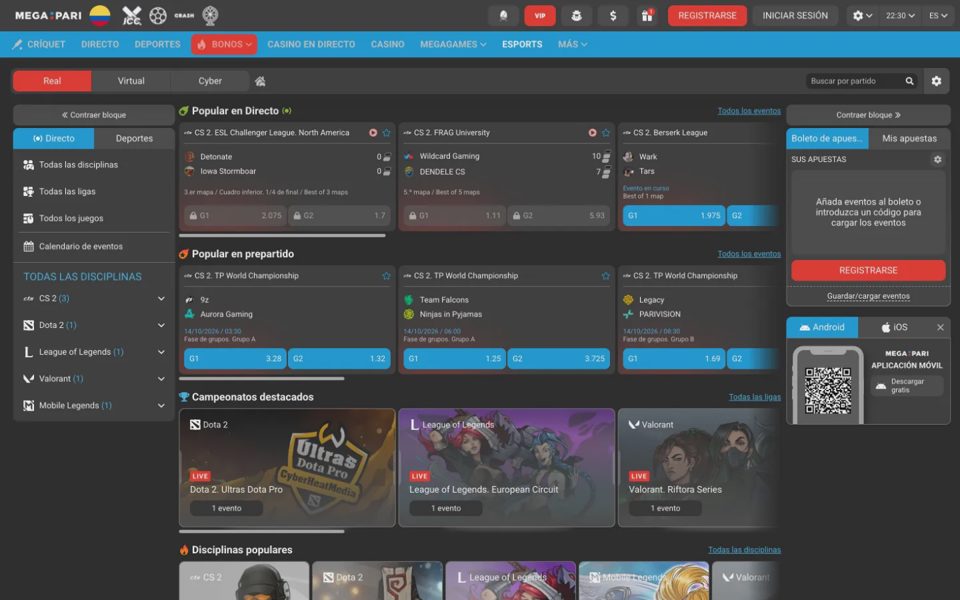Click Registrarse button in the header

coord(707,15)
